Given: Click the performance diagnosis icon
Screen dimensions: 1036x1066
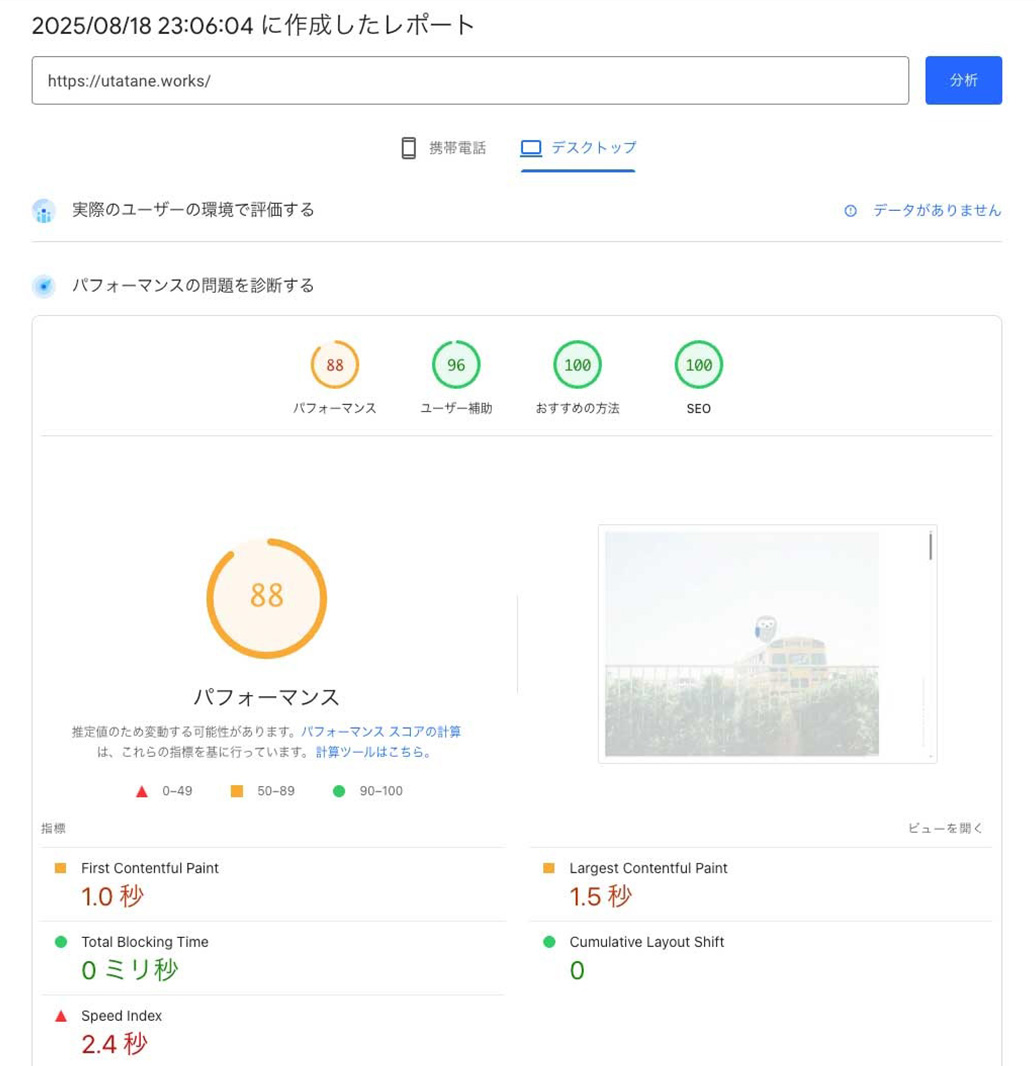Looking at the screenshot, I should [43, 287].
